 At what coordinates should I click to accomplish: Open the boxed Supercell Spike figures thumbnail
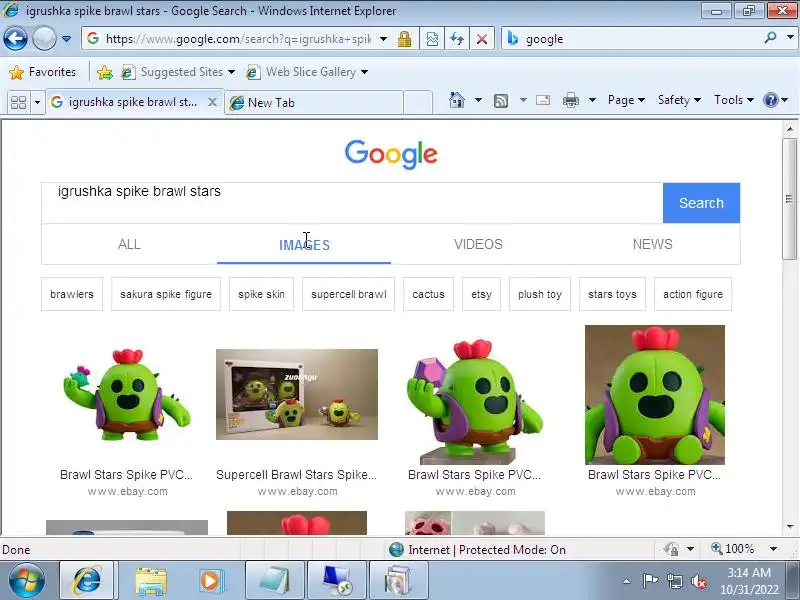pos(297,394)
